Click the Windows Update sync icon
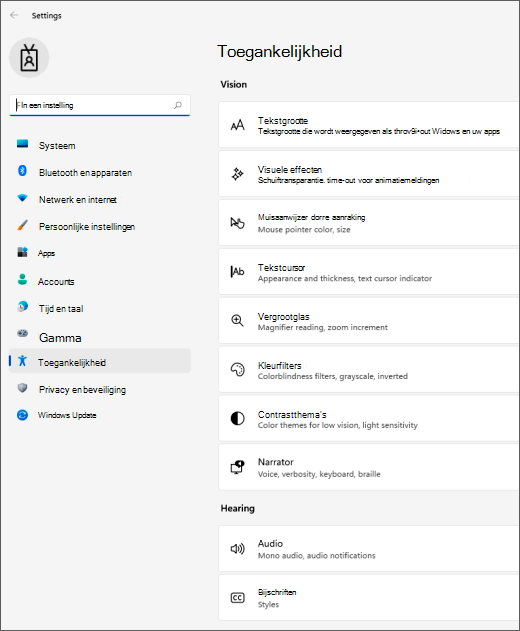This screenshot has height=631, width=520. pos(23,415)
